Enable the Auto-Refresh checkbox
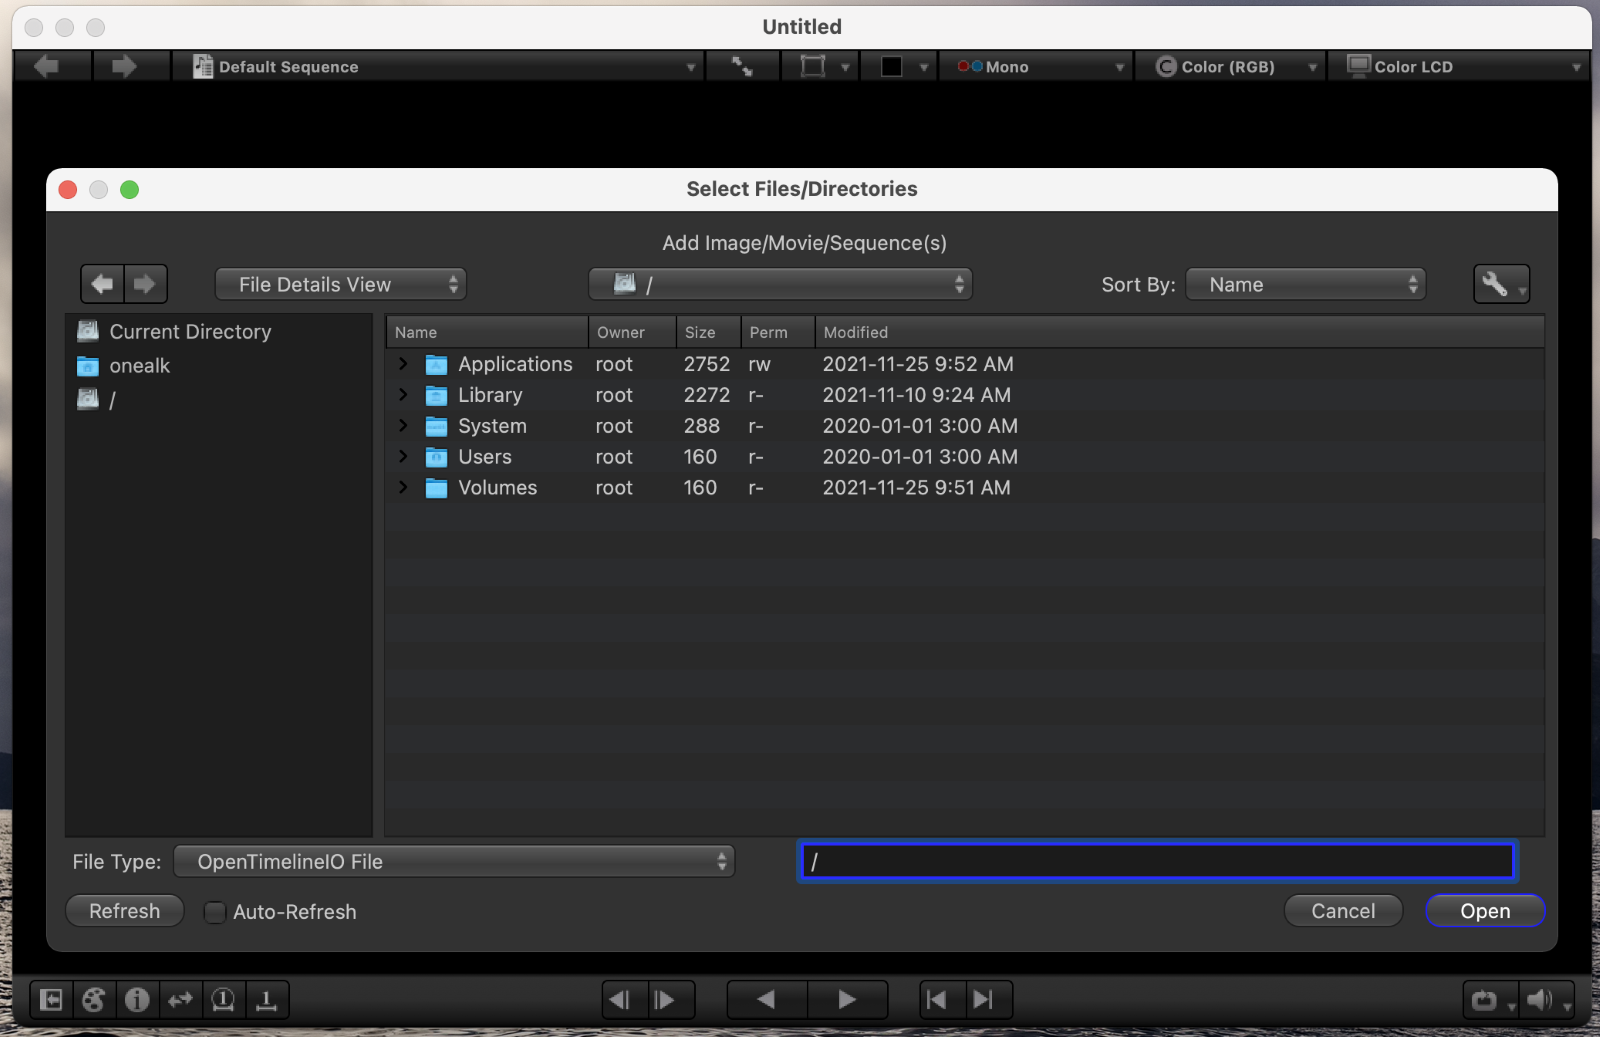 214,912
